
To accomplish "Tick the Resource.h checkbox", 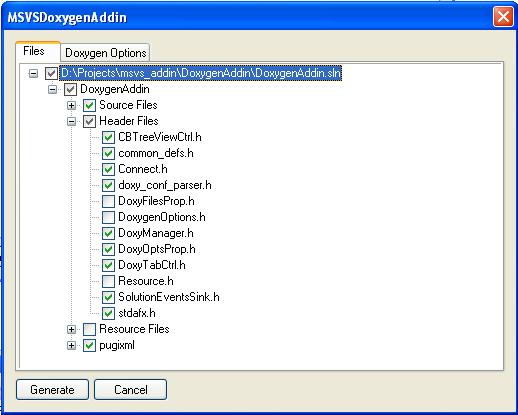I will (108, 281).
